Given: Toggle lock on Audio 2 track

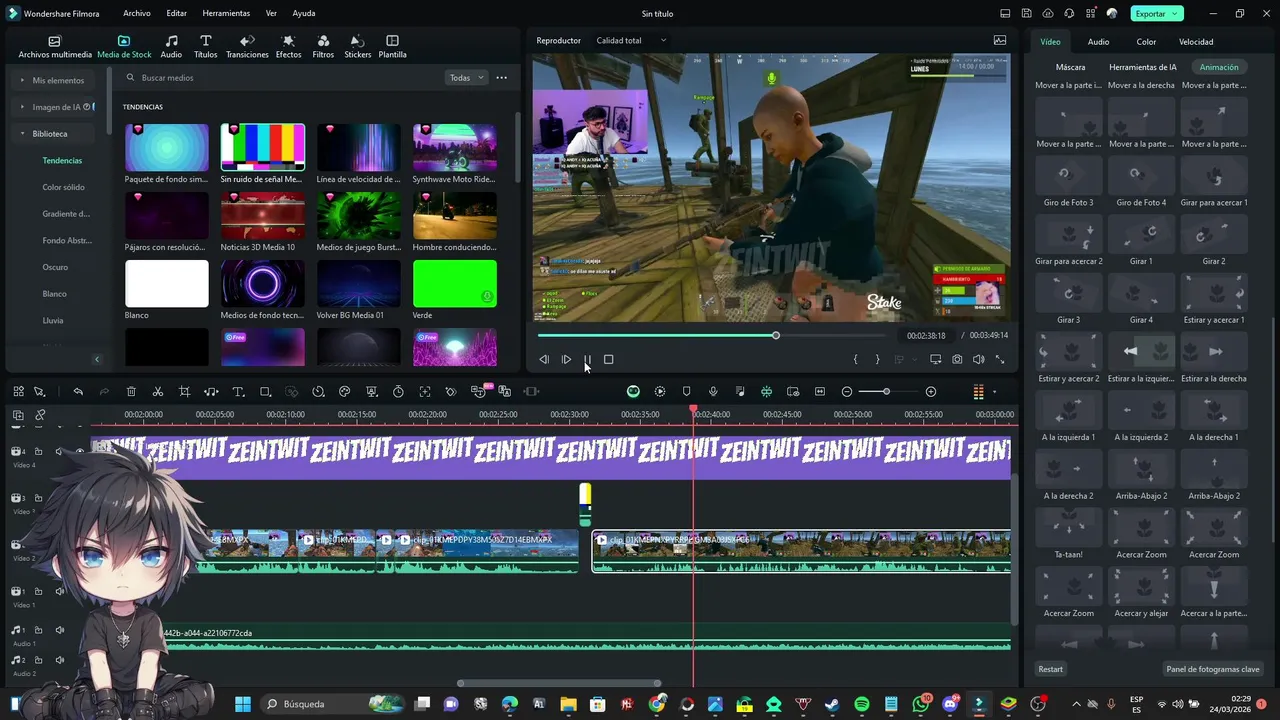Looking at the screenshot, I should (x=40, y=660).
